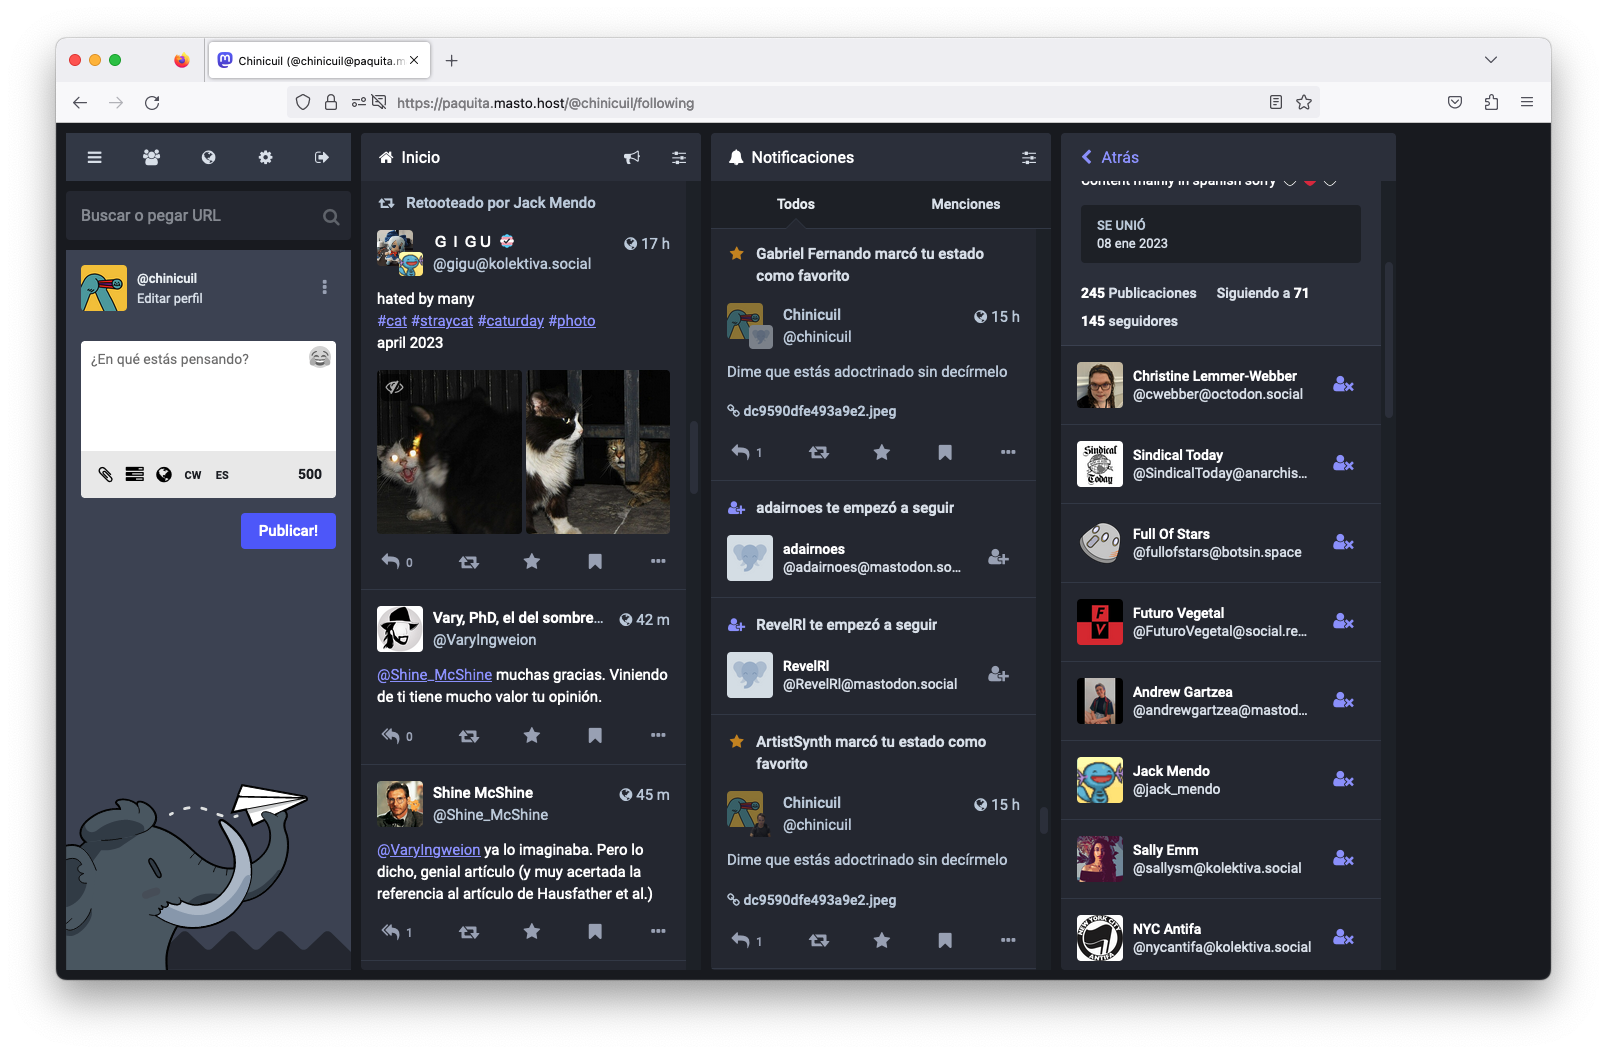View 245 Publicaciones tab
Image resolution: width=1607 pixels, height=1054 pixels.
pos(1138,293)
